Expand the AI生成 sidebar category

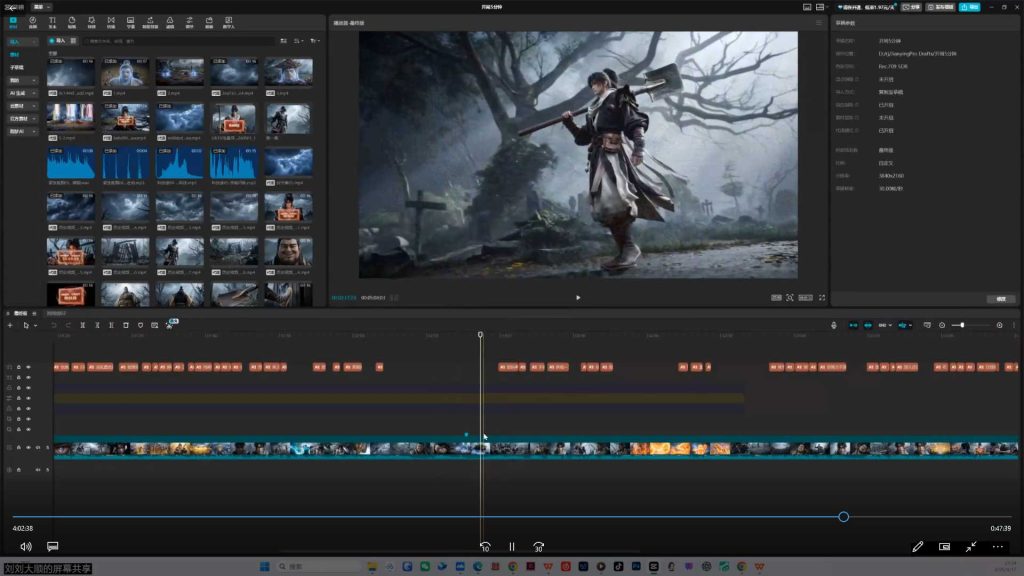pos(22,93)
